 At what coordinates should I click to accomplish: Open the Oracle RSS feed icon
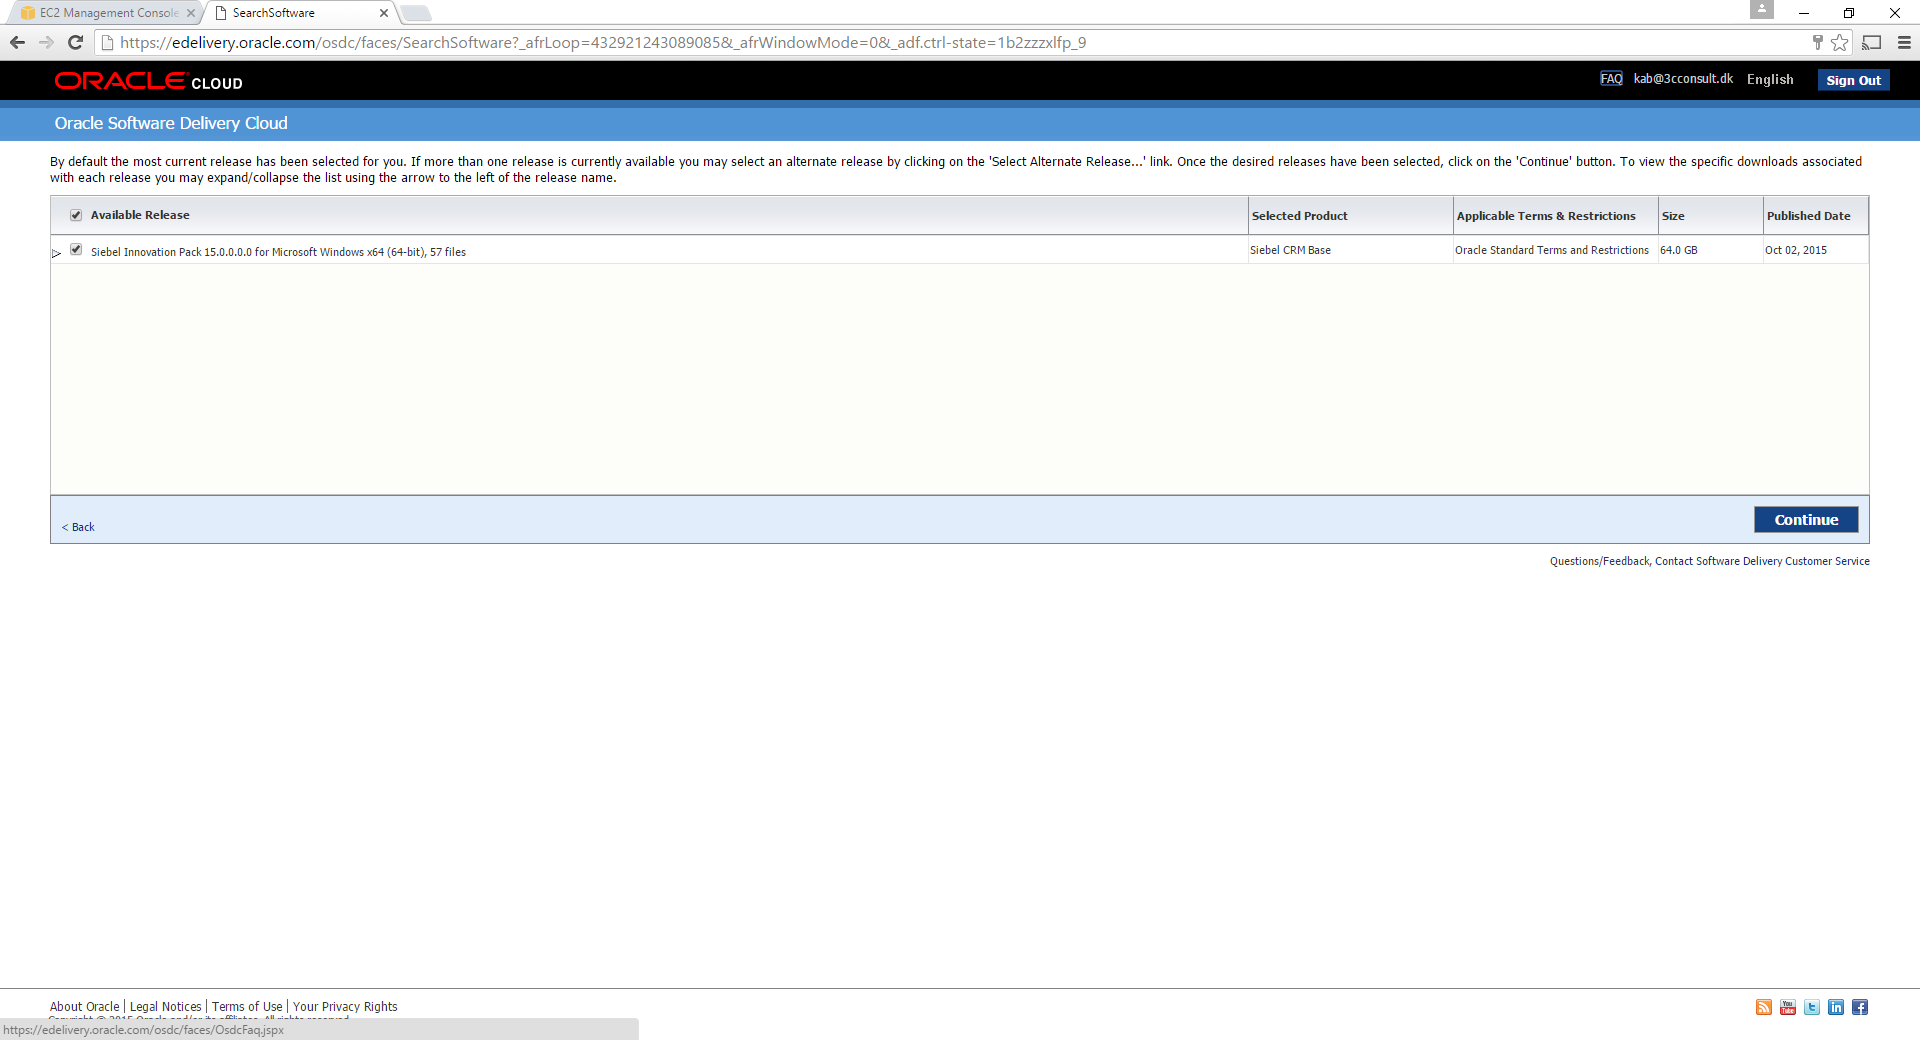(1764, 1007)
